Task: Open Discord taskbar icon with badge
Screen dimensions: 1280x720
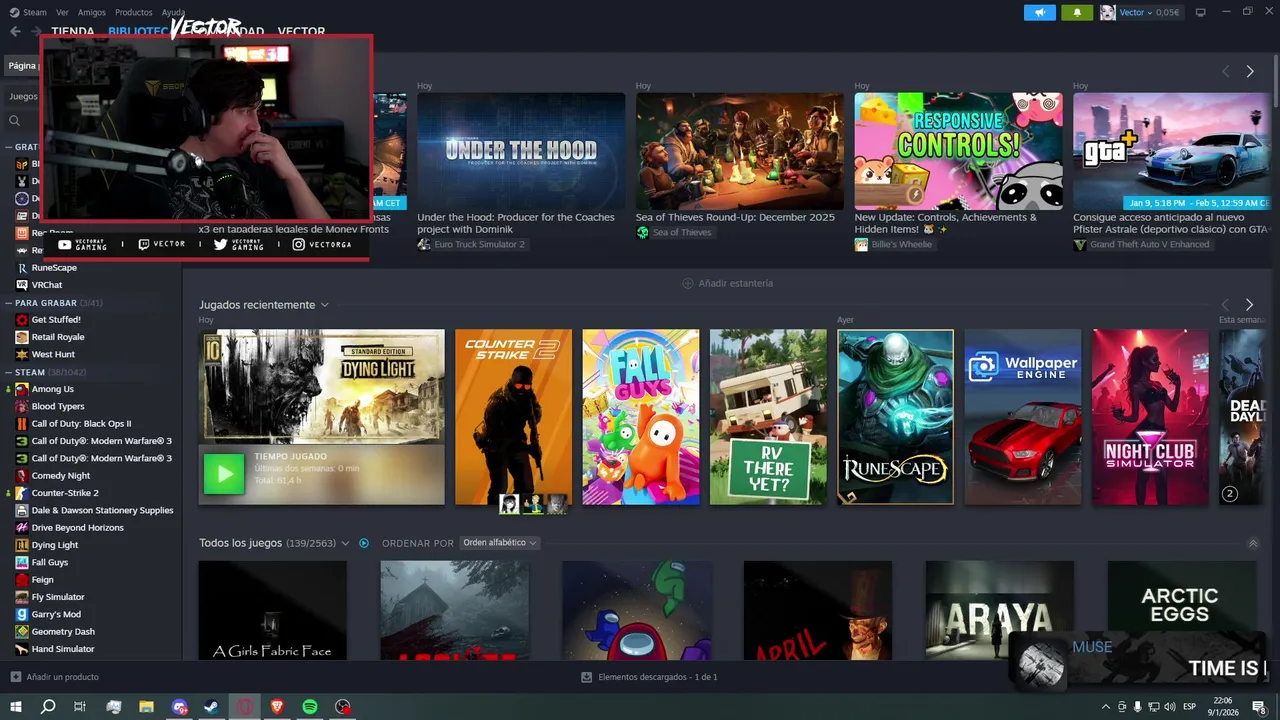Action: pos(180,707)
